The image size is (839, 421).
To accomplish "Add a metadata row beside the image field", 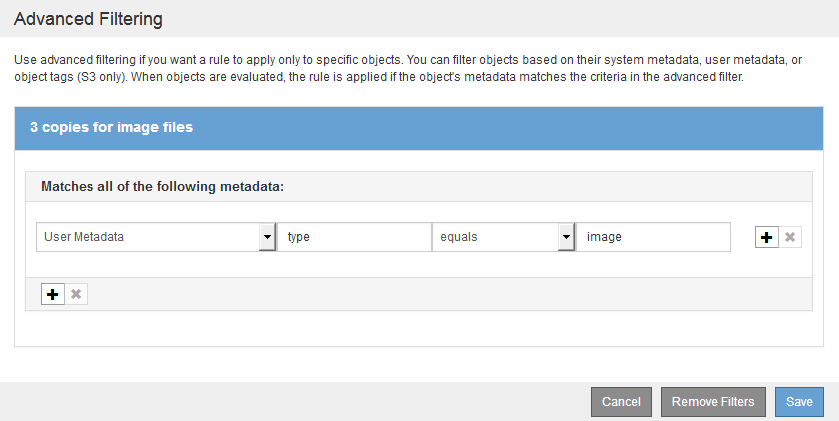I will 767,237.
